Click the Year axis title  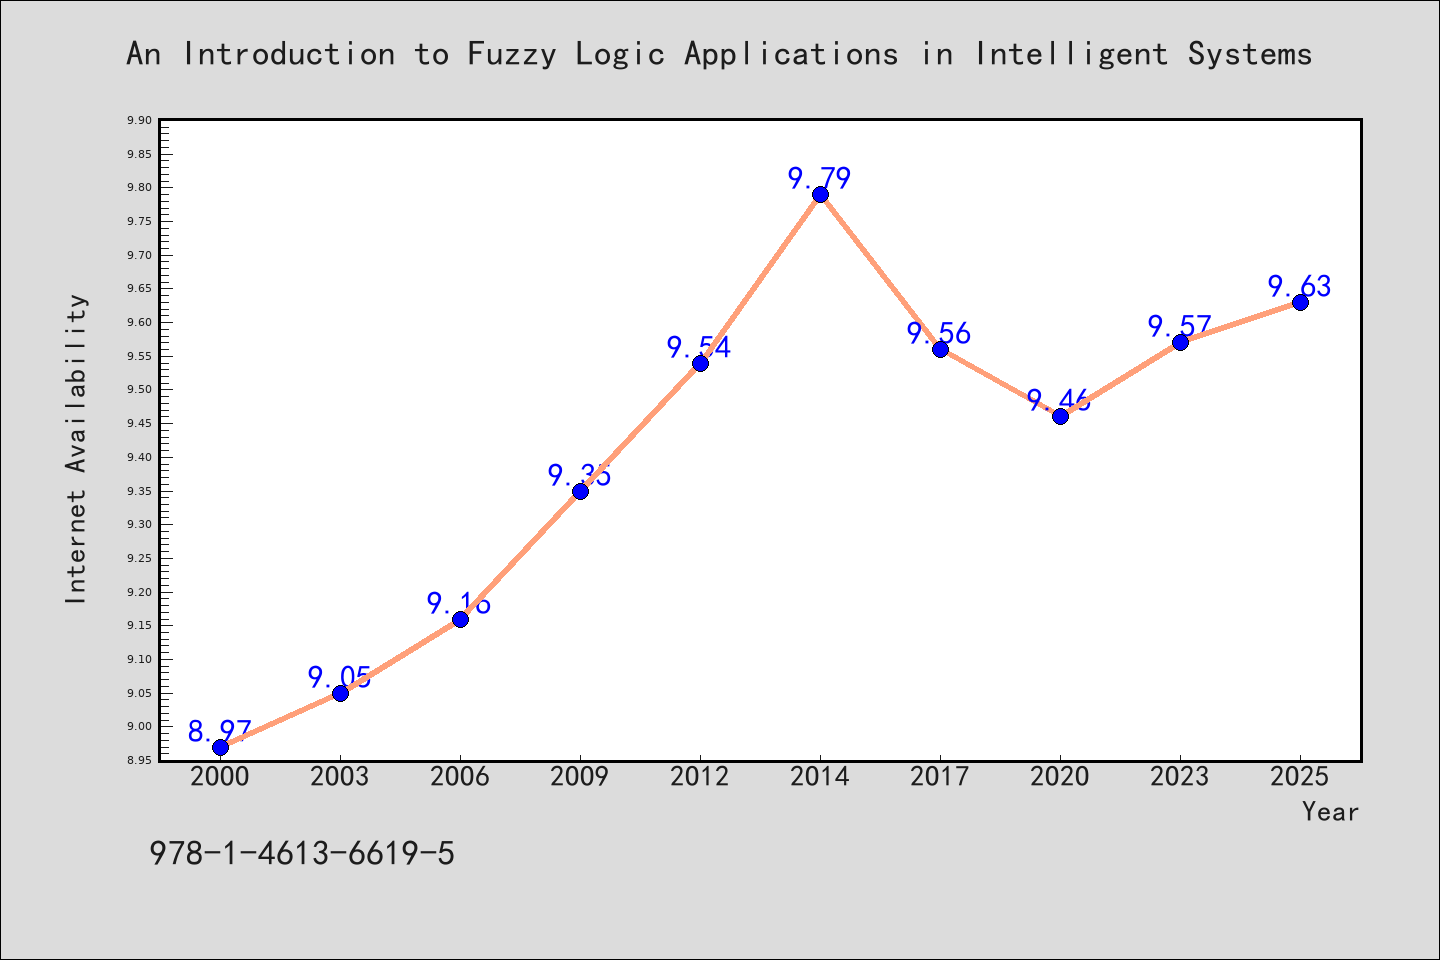(x=1330, y=812)
